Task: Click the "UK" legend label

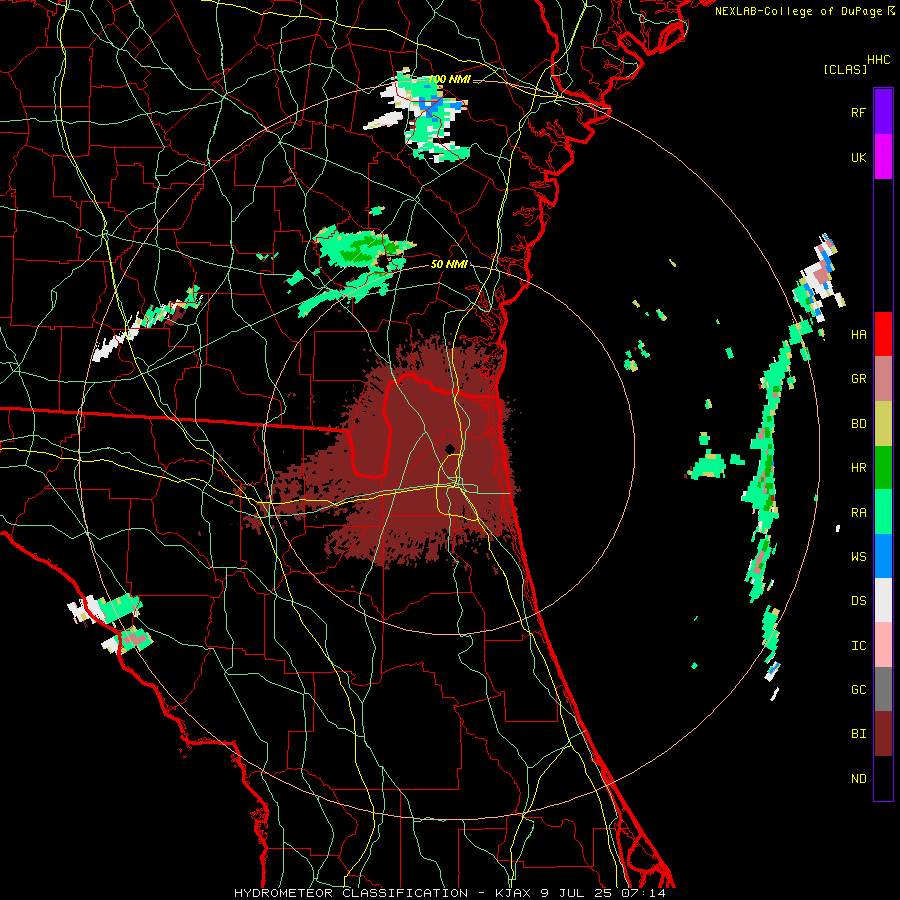Action: coord(858,157)
